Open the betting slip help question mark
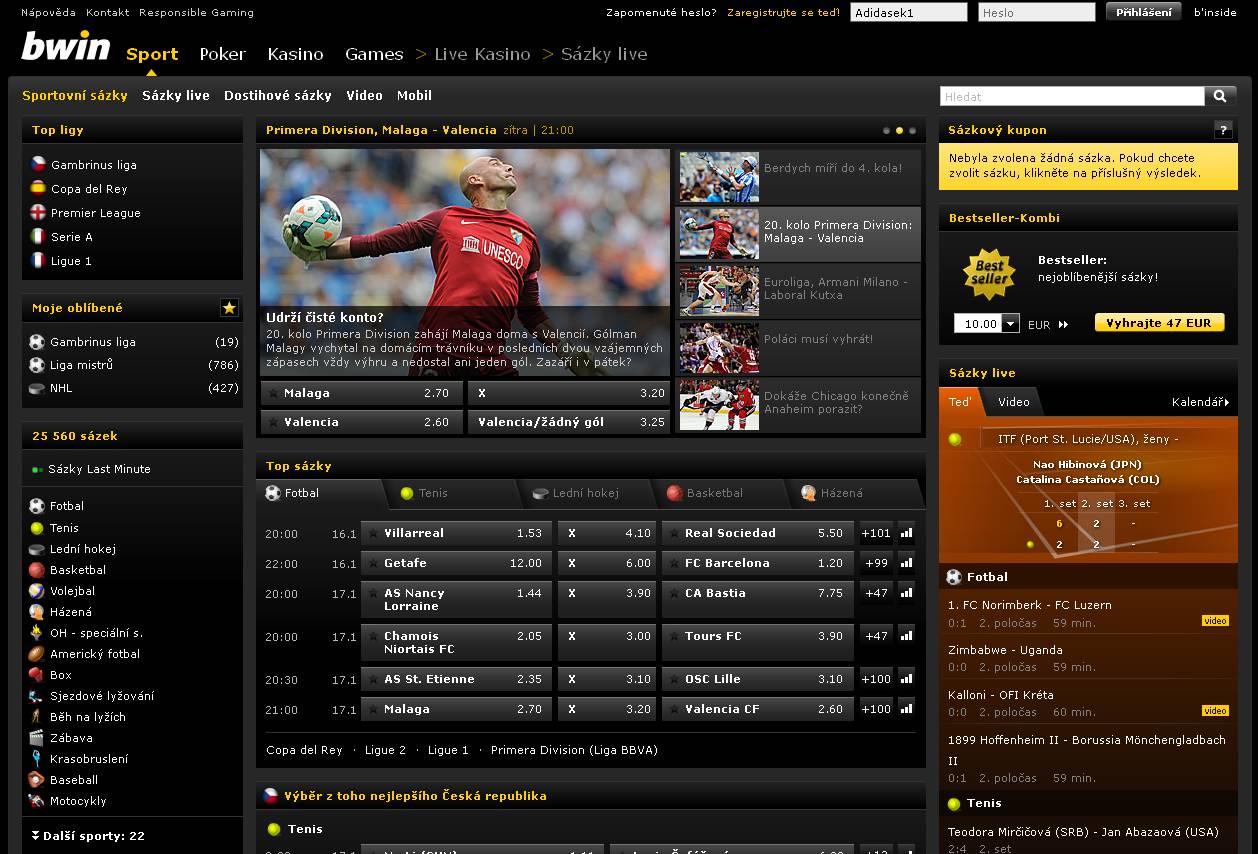 tap(1223, 130)
